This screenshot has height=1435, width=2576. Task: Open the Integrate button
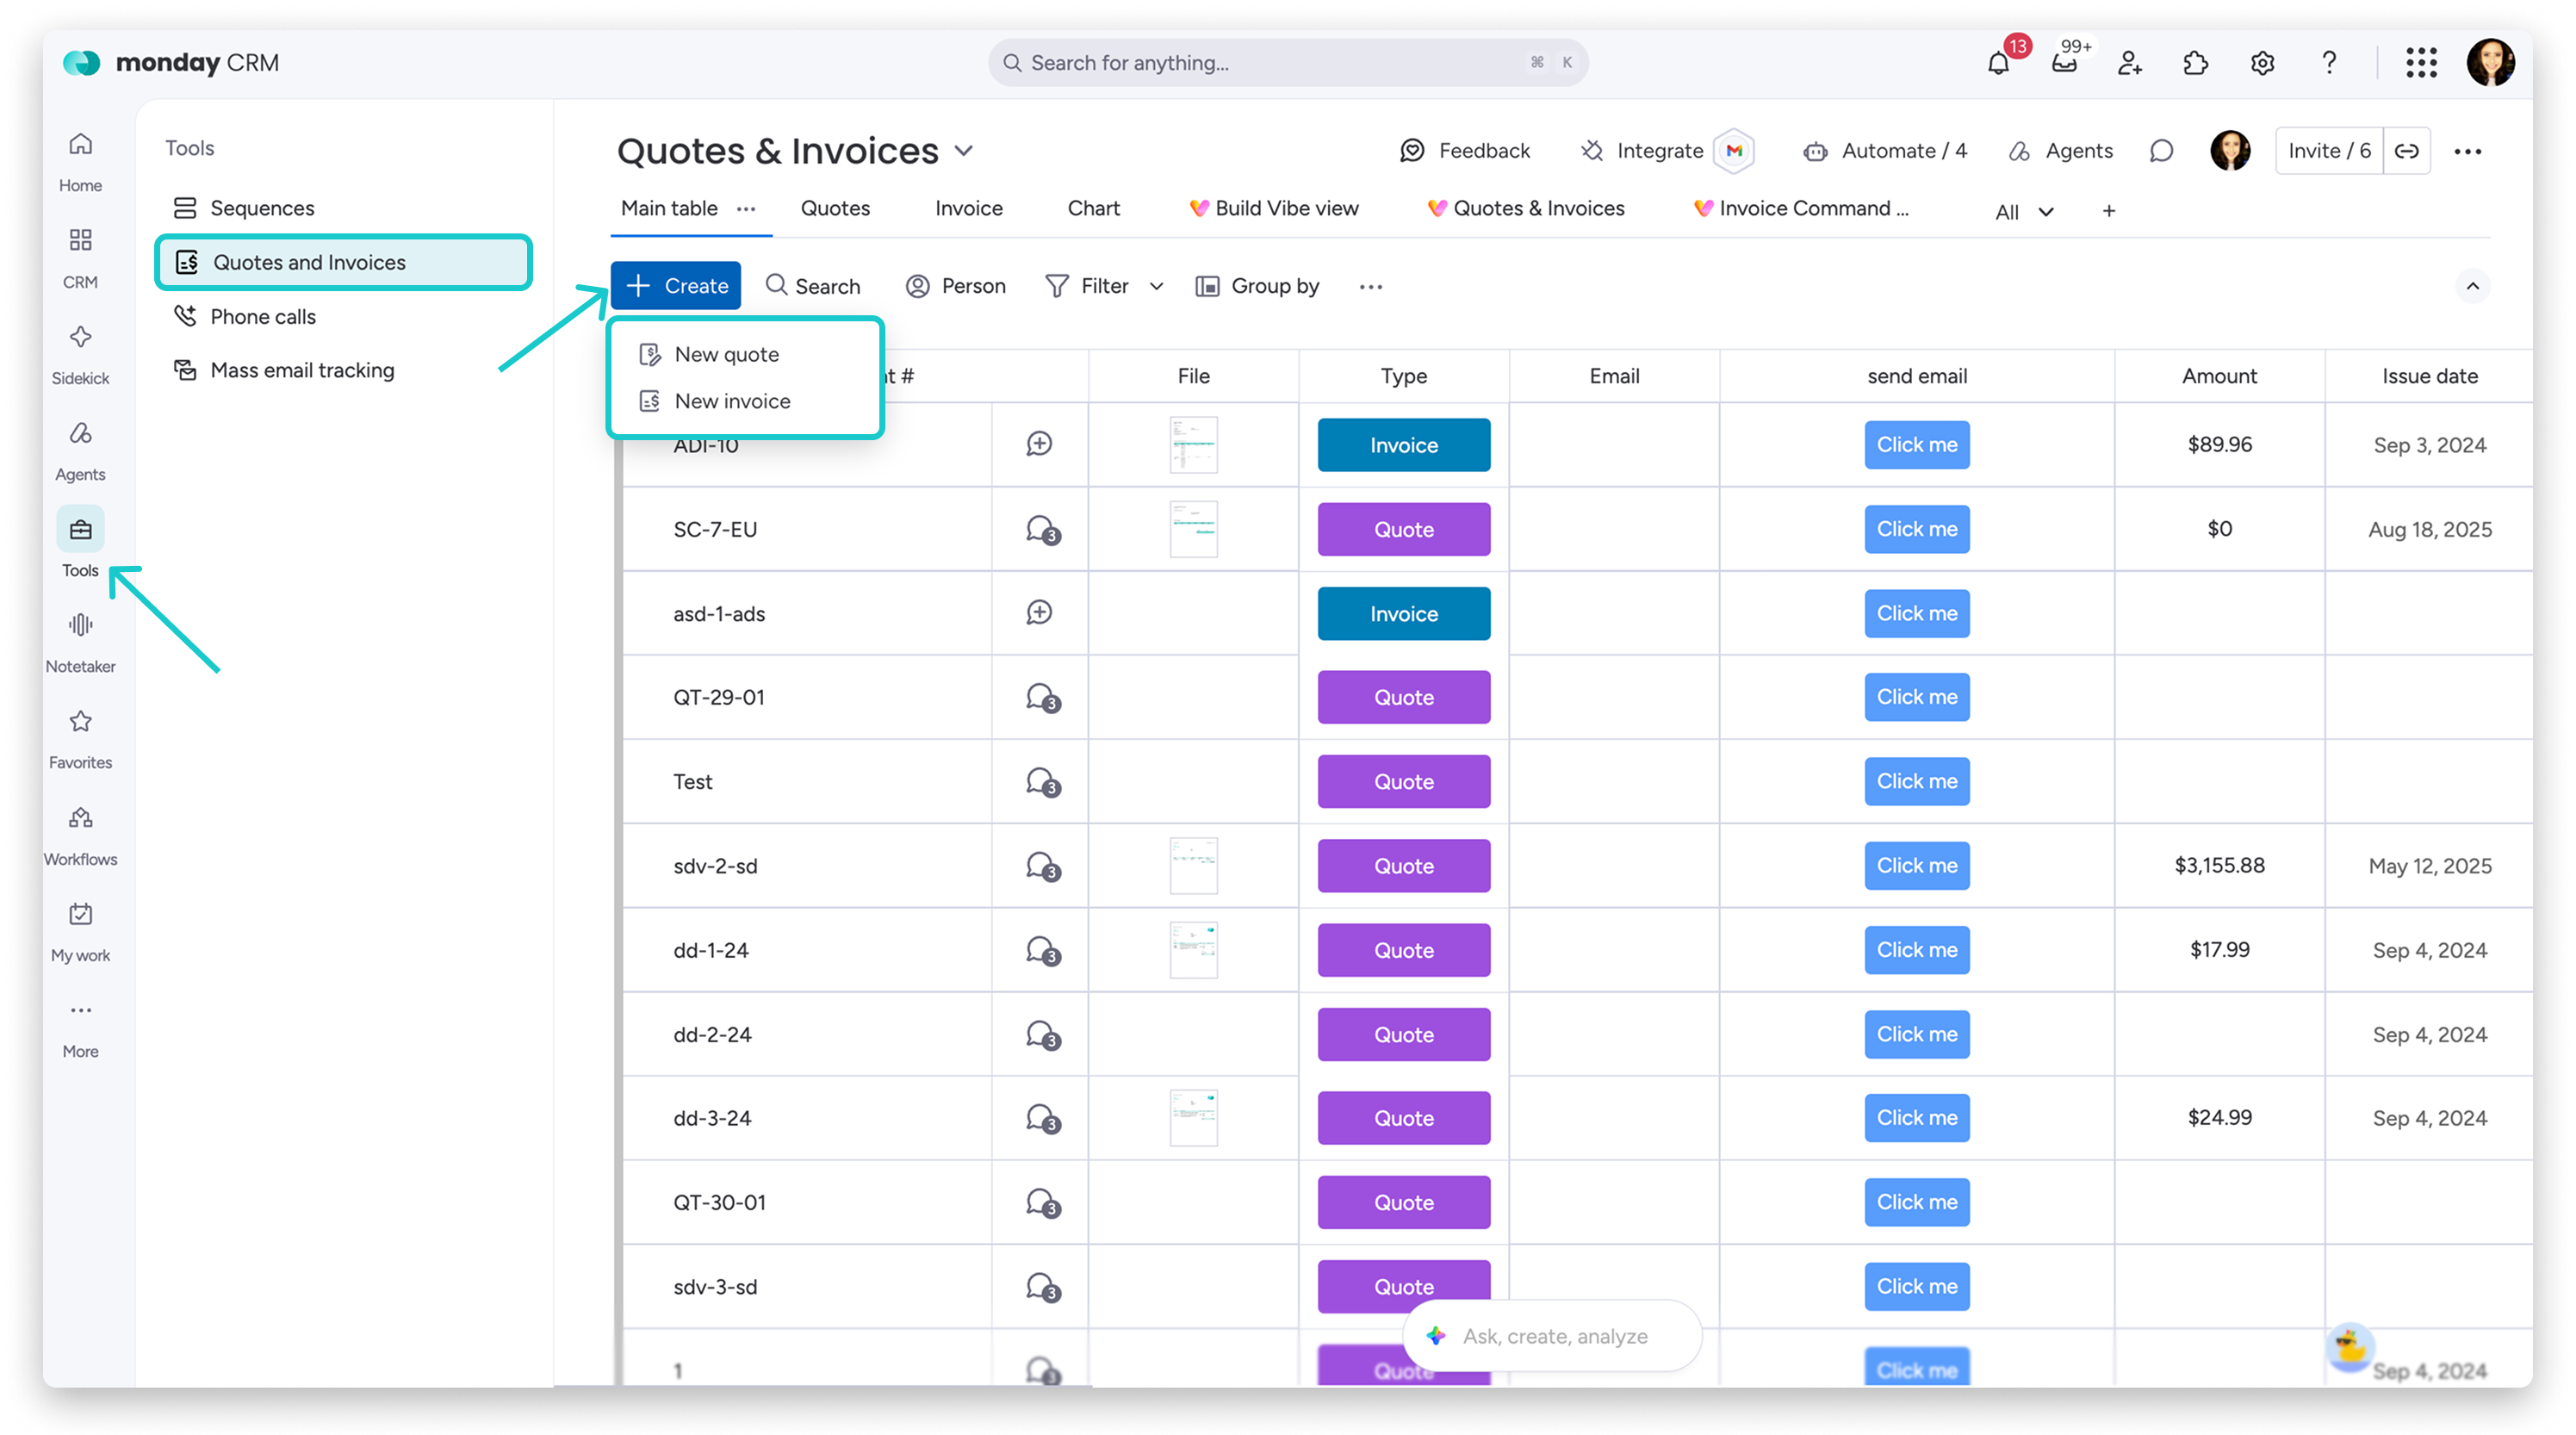(1641, 151)
